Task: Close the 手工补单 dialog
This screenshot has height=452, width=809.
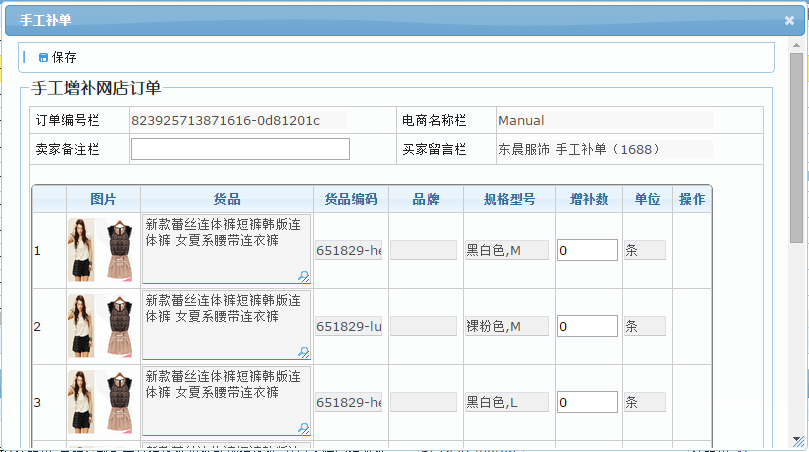Action: [x=788, y=20]
